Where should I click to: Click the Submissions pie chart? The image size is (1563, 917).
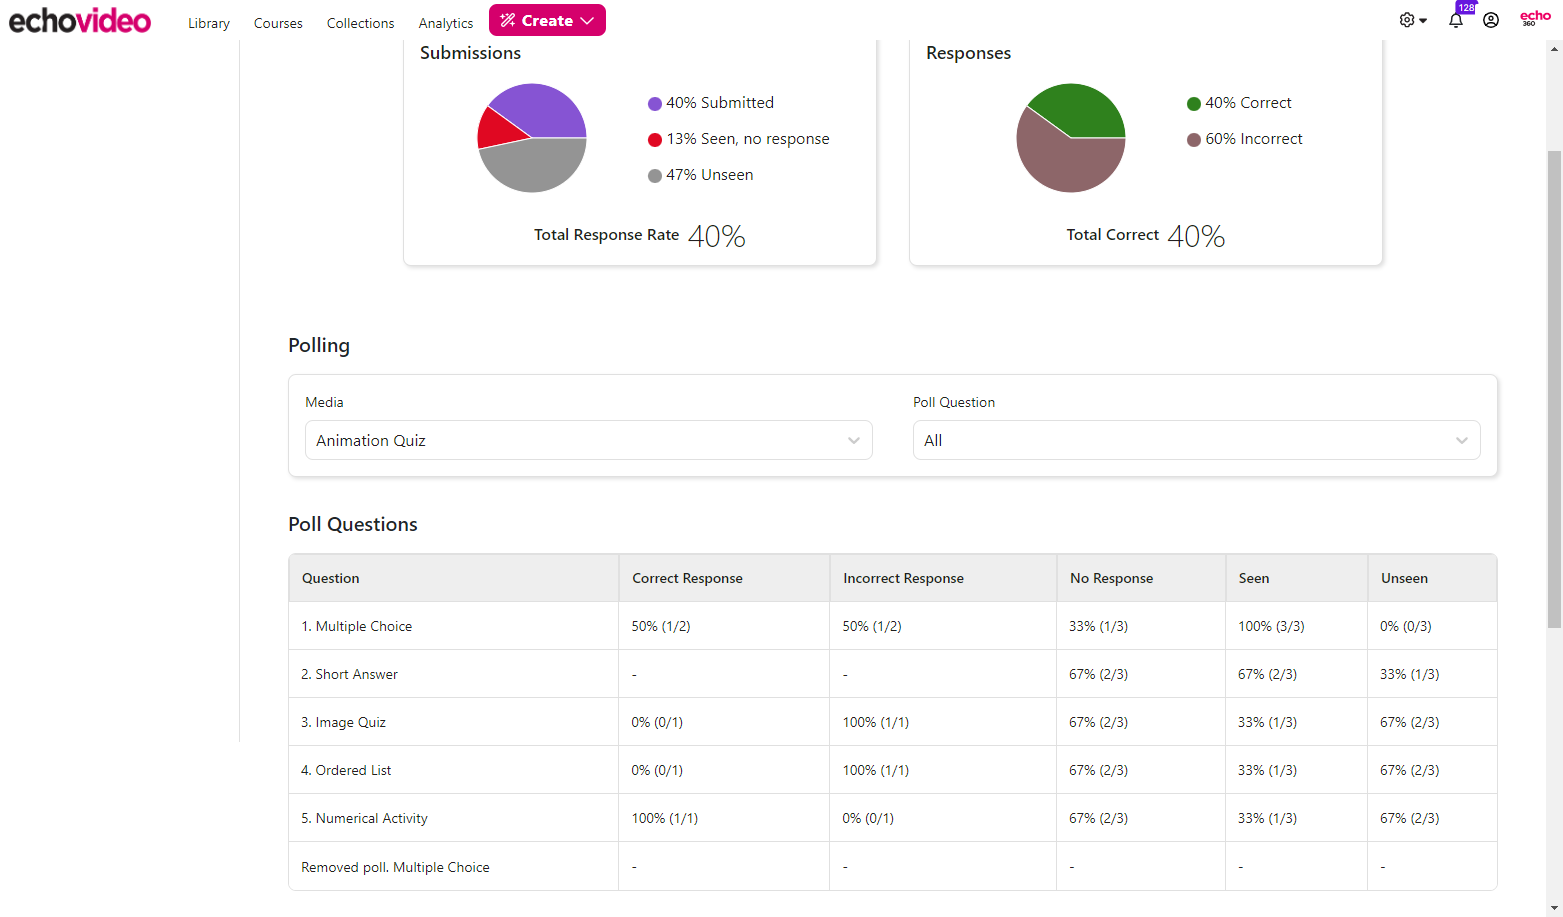click(x=531, y=137)
